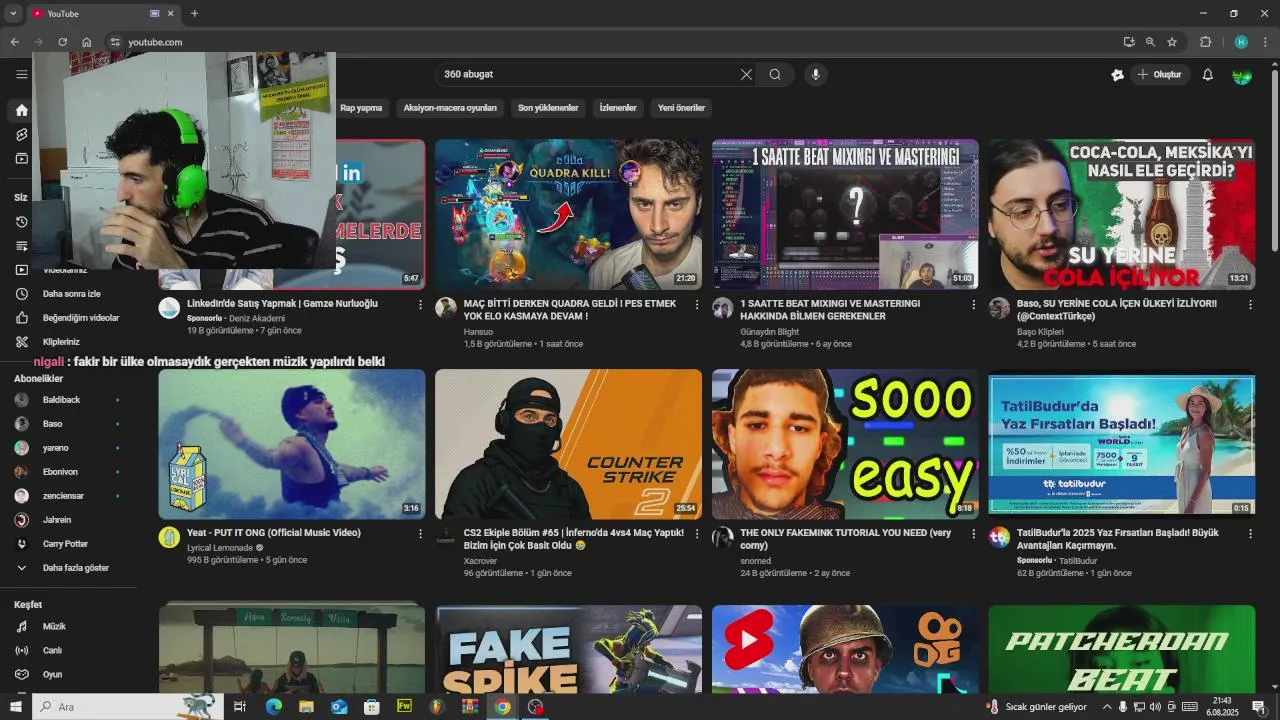This screenshot has width=1280, height=720.
Task: Reload the page in Chrome
Action: tap(62, 42)
